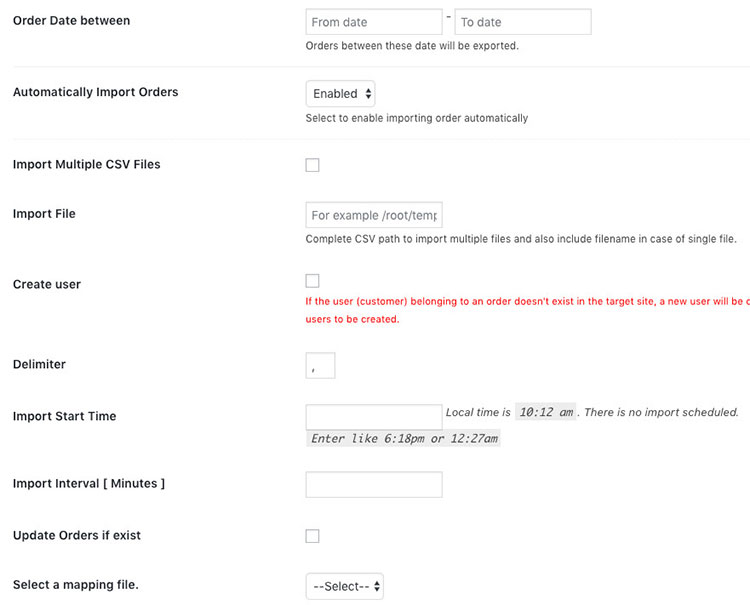Click the 'Create user' label text
Screen dimensions: 750x605
coord(47,284)
